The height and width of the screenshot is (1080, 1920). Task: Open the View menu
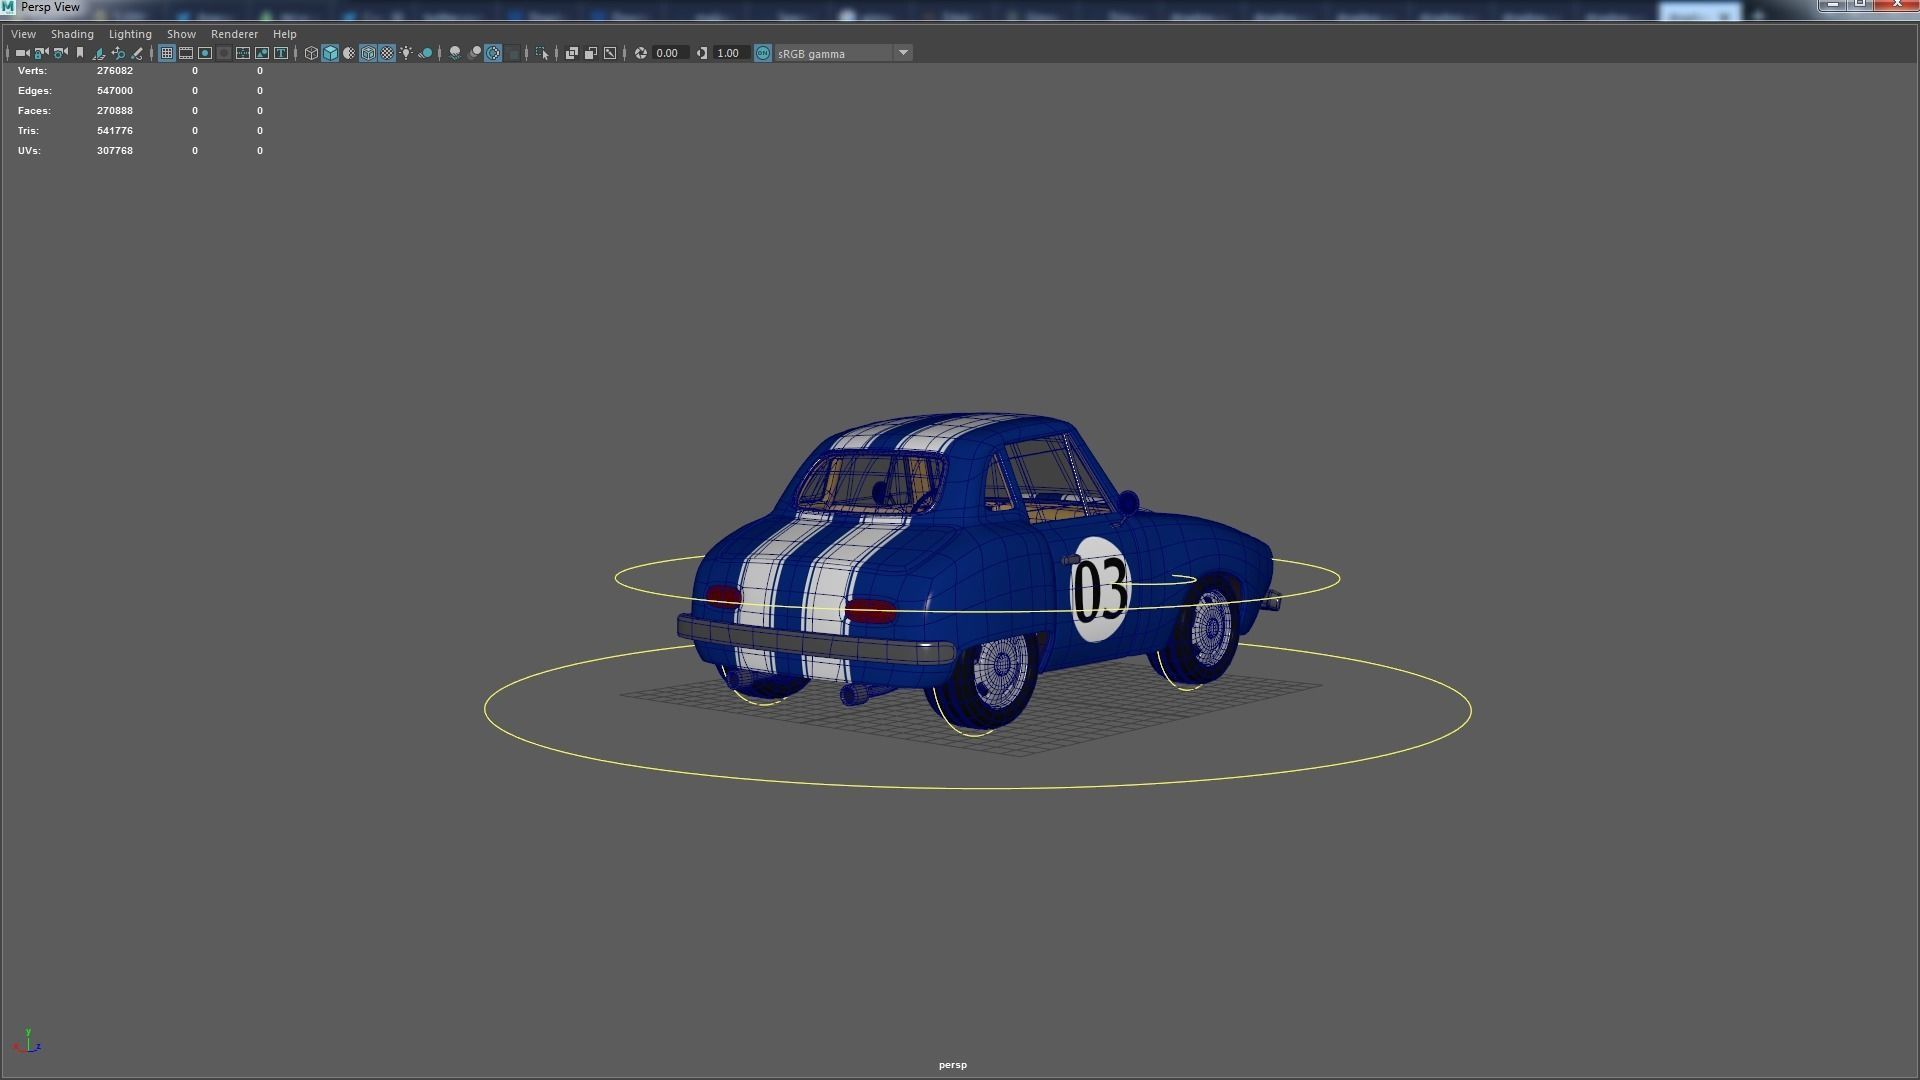click(x=23, y=34)
